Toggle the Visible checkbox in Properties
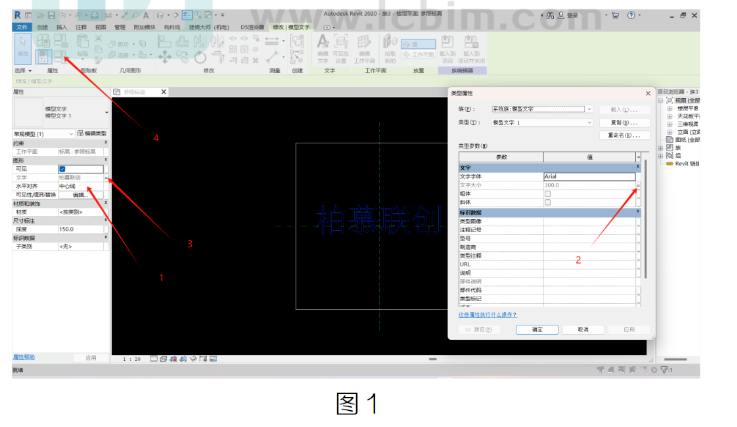The height and width of the screenshot is (427, 737). [x=63, y=169]
